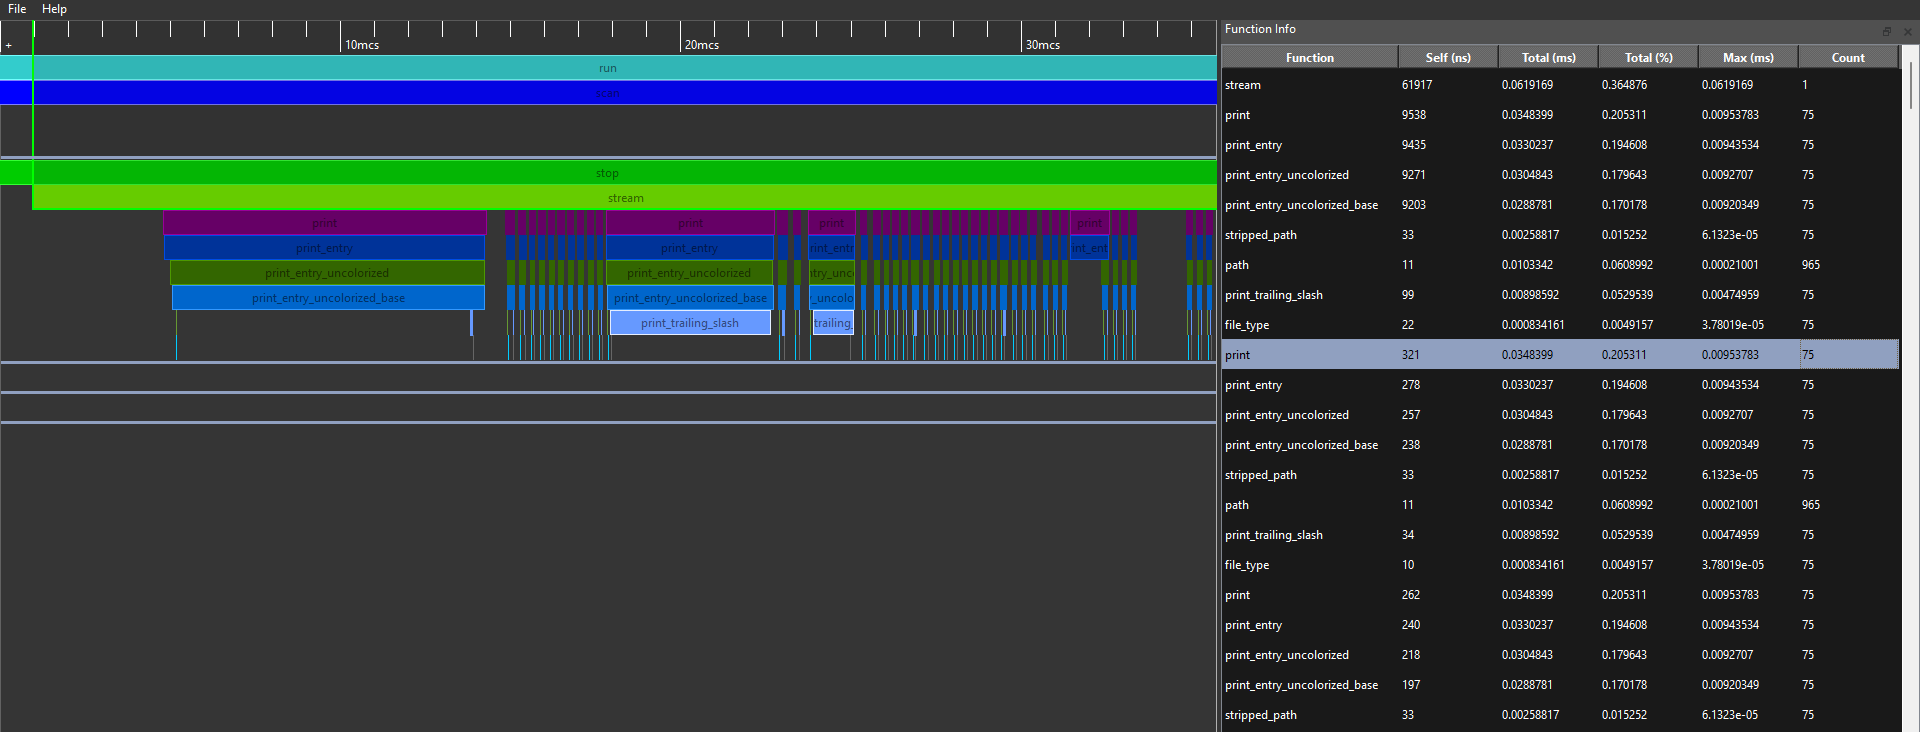The height and width of the screenshot is (732, 1920).
Task: Sort table by Function column header
Action: 1309,57
